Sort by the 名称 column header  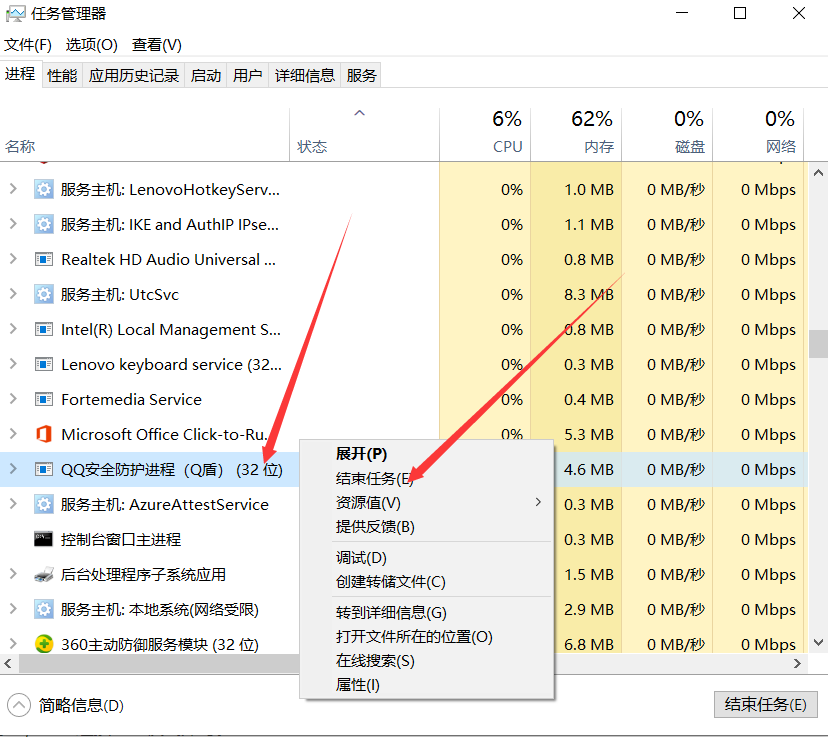[144, 135]
